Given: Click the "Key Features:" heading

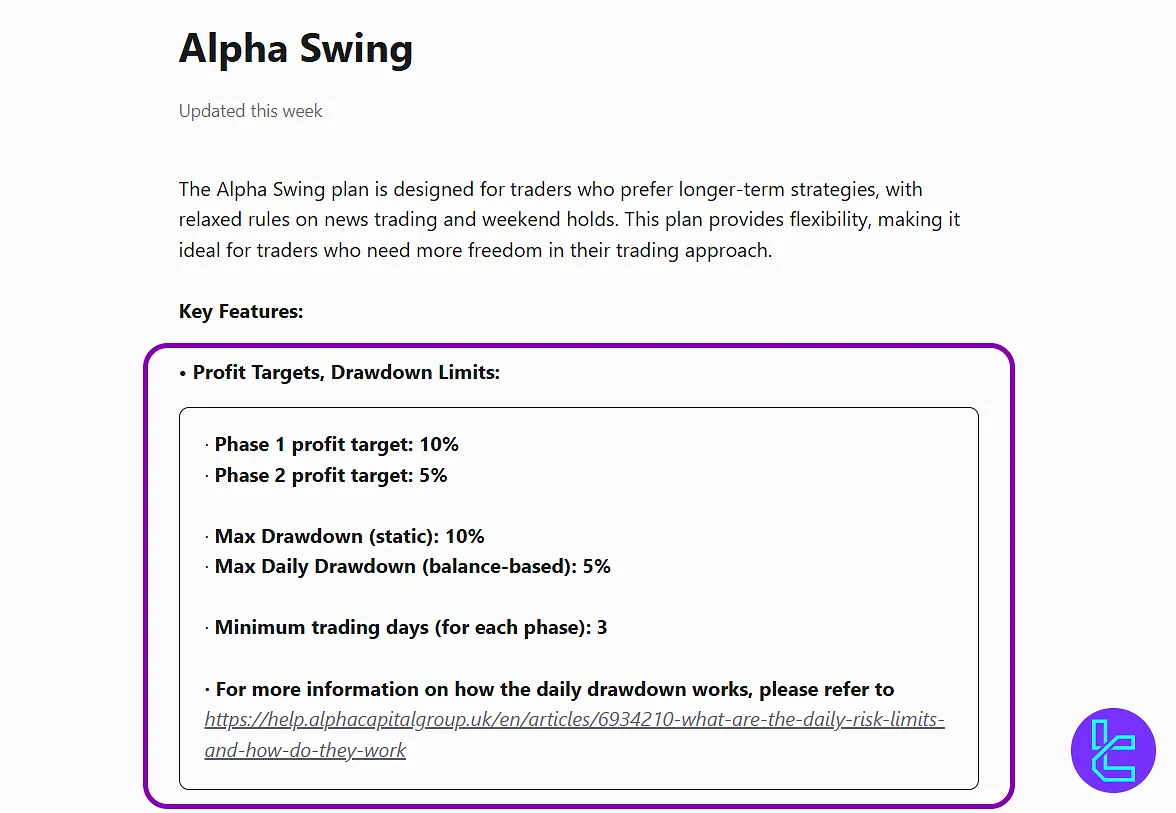Looking at the screenshot, I should tap(241, 311).
